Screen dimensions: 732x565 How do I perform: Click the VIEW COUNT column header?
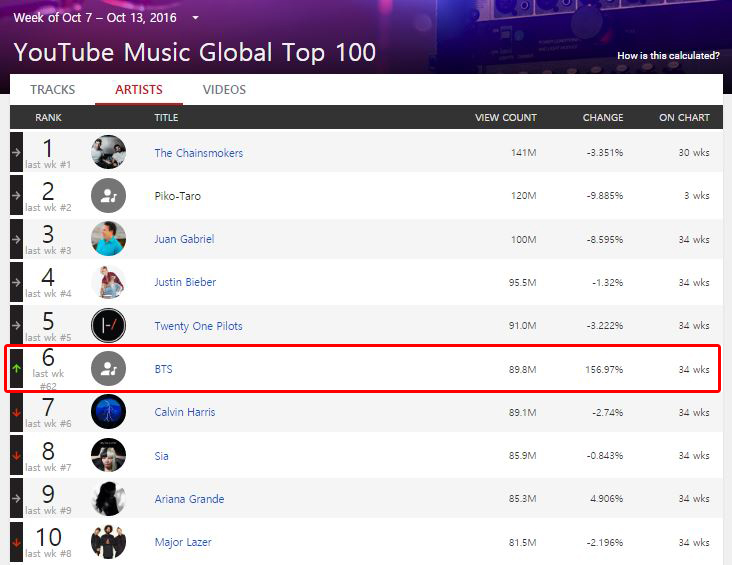506,118
